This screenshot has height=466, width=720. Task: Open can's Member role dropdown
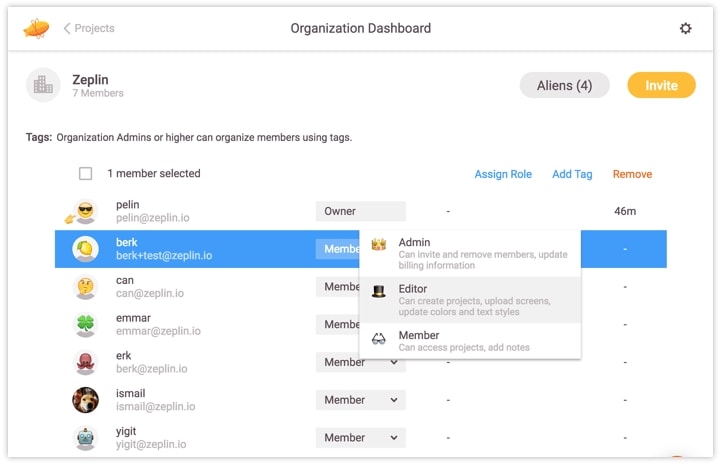(x=338, y=287)
